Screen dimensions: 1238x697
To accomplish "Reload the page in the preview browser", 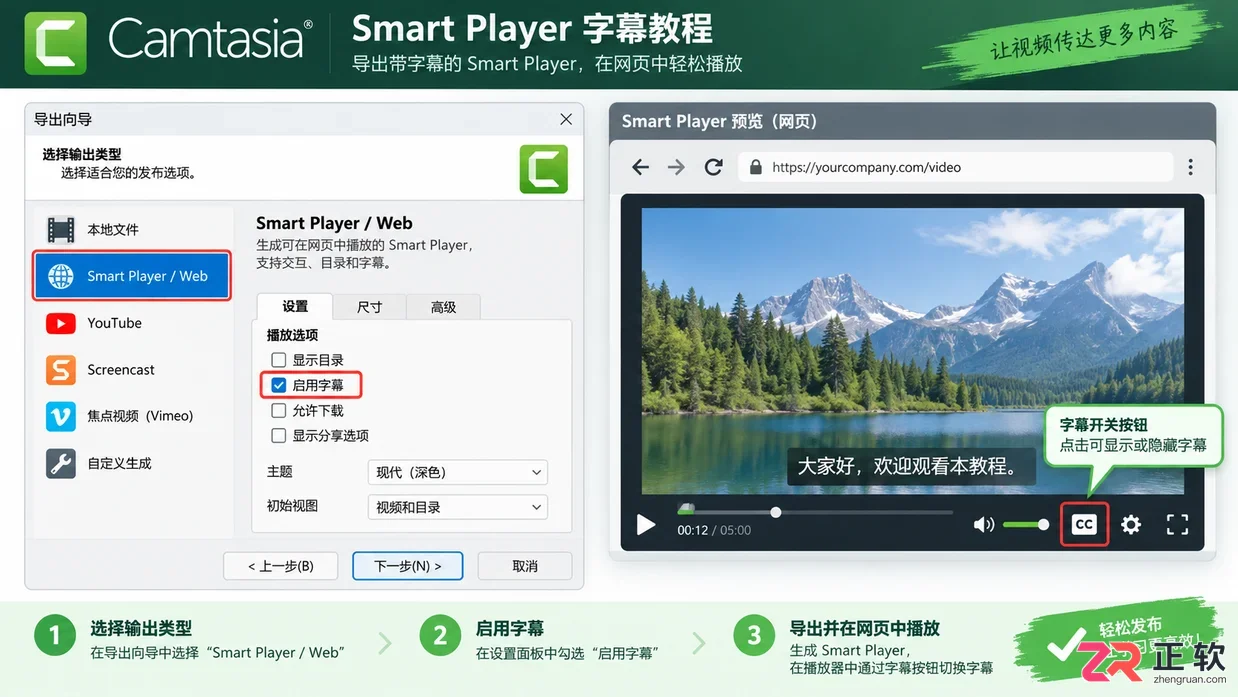I will click(x=713, y=167).
